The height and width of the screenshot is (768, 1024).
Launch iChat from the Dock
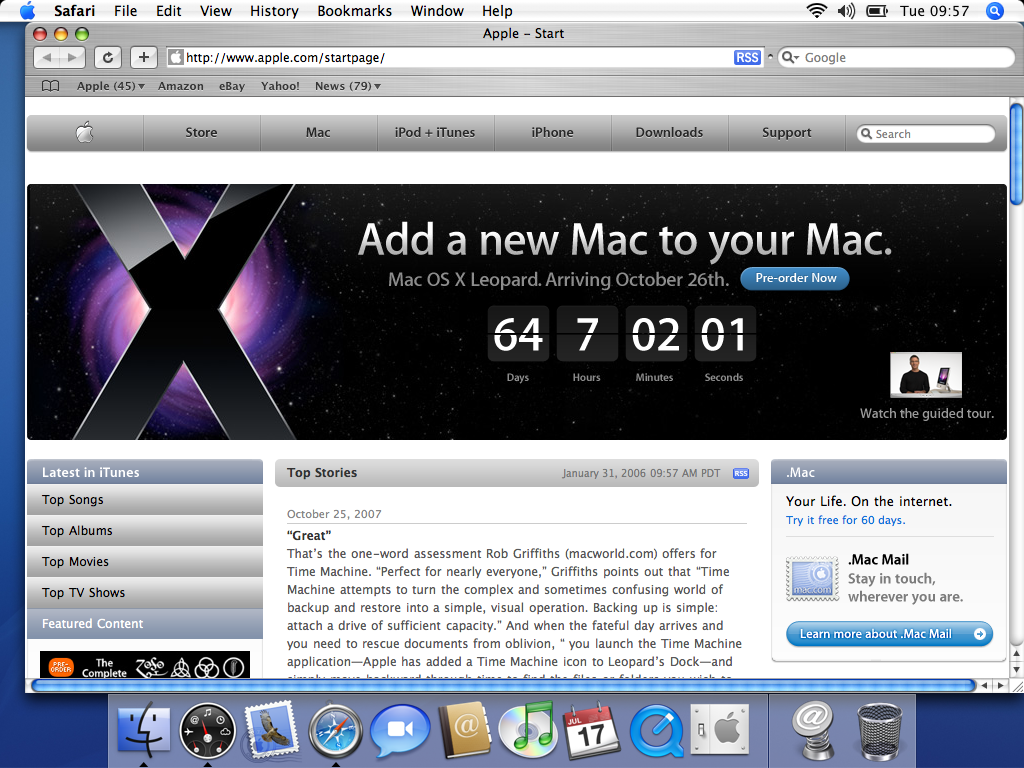pyautogui.click(x=400, y=730)
